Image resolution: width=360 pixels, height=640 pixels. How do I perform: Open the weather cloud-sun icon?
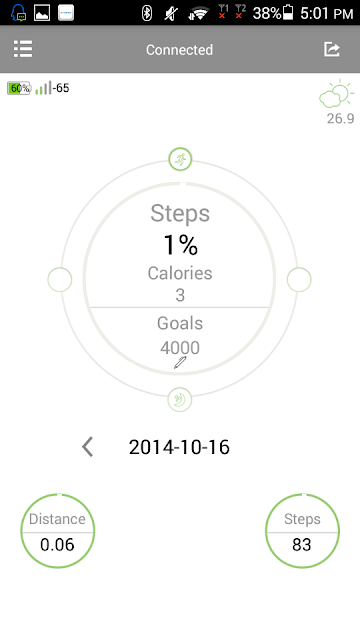(337, 94)
